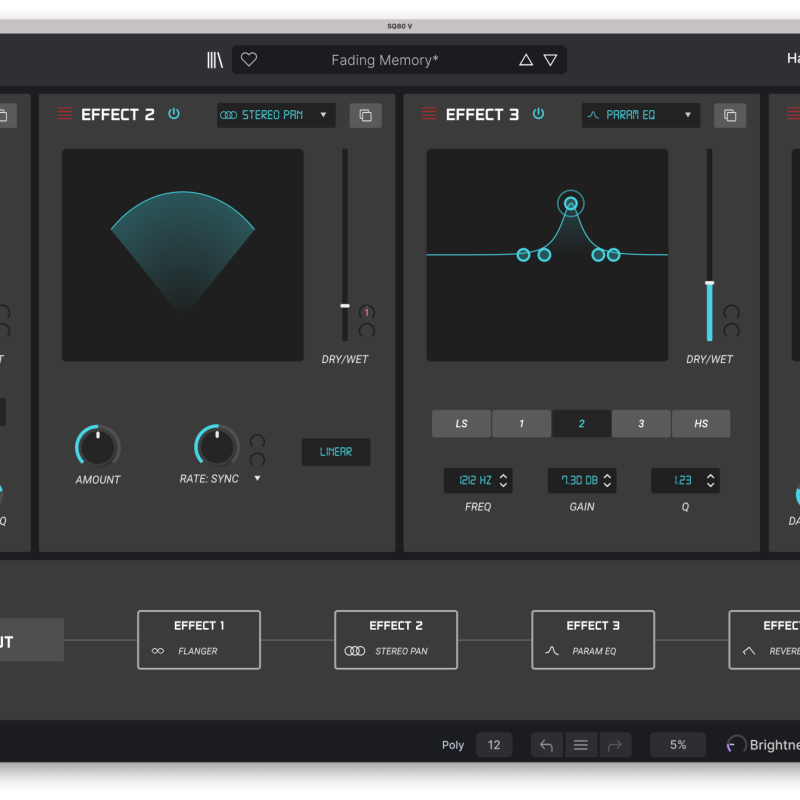Load next preset with the down triangle
Screen dimensions: 800x800
click(550, 60)
